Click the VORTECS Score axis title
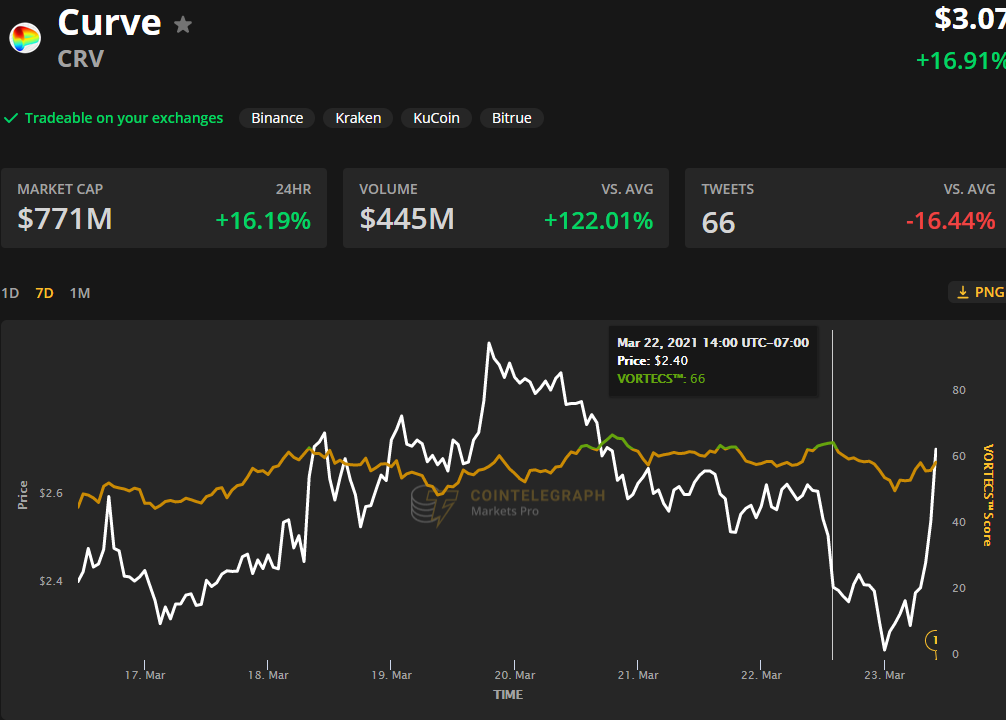Screen dimensions: 1006x720 [x=988, y=495]
